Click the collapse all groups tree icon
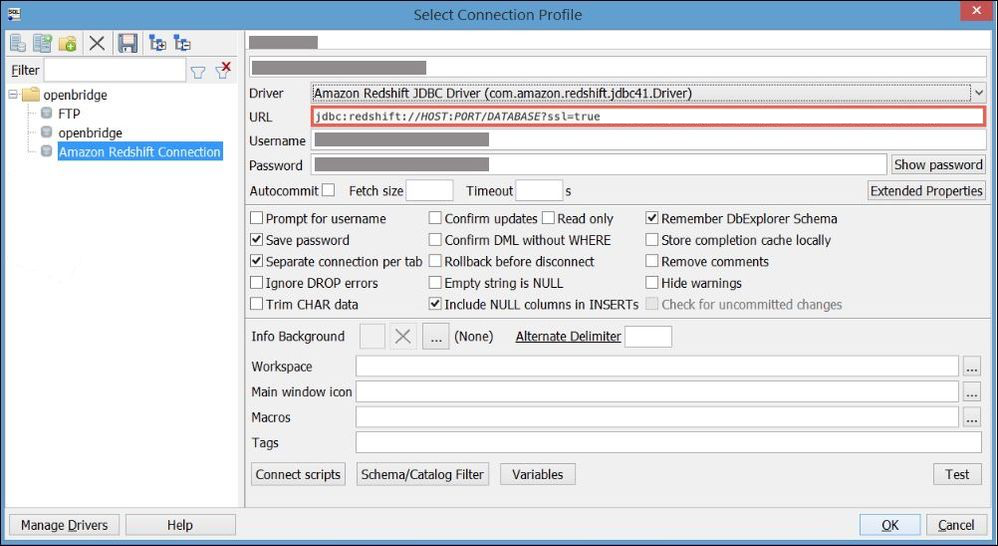 pyautogui.click(x=182, y=43)
